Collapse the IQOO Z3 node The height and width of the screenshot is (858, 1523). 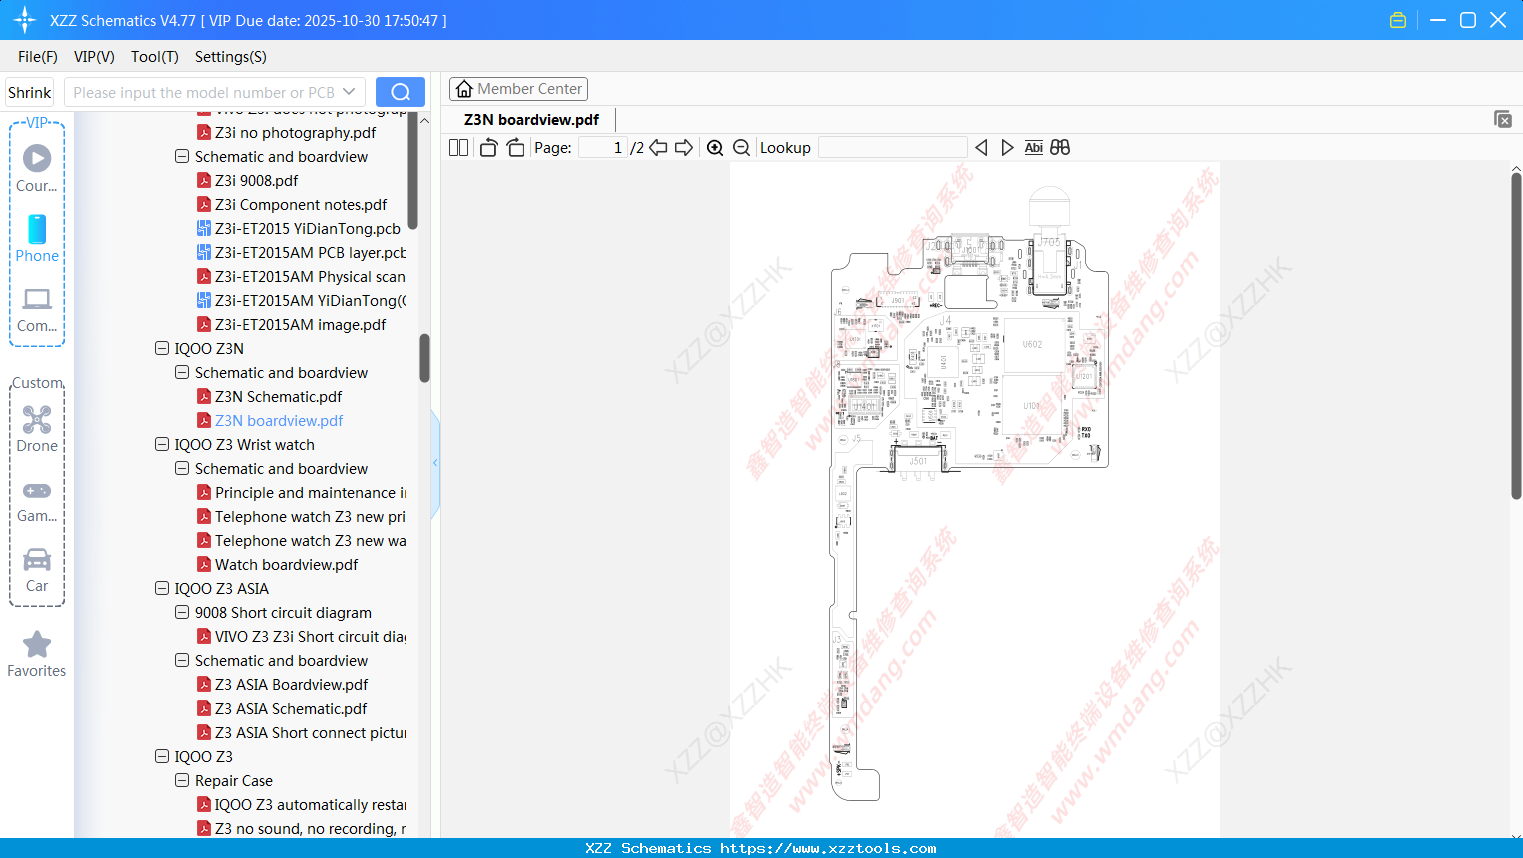click(162, 757)
